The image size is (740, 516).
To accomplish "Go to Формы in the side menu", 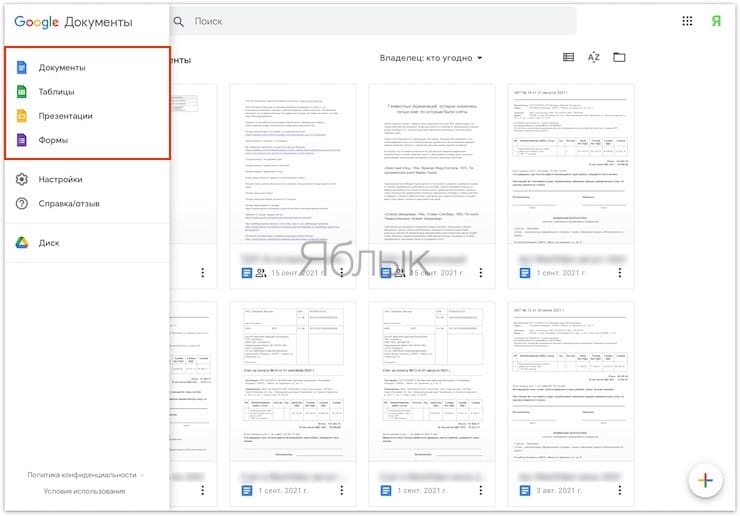I will 87,140.
